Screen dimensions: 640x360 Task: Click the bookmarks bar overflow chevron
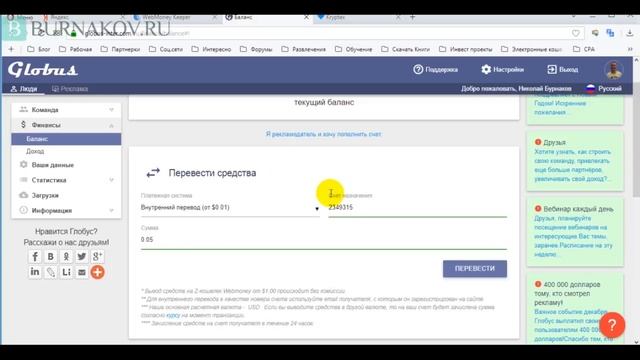pos(630,49)
